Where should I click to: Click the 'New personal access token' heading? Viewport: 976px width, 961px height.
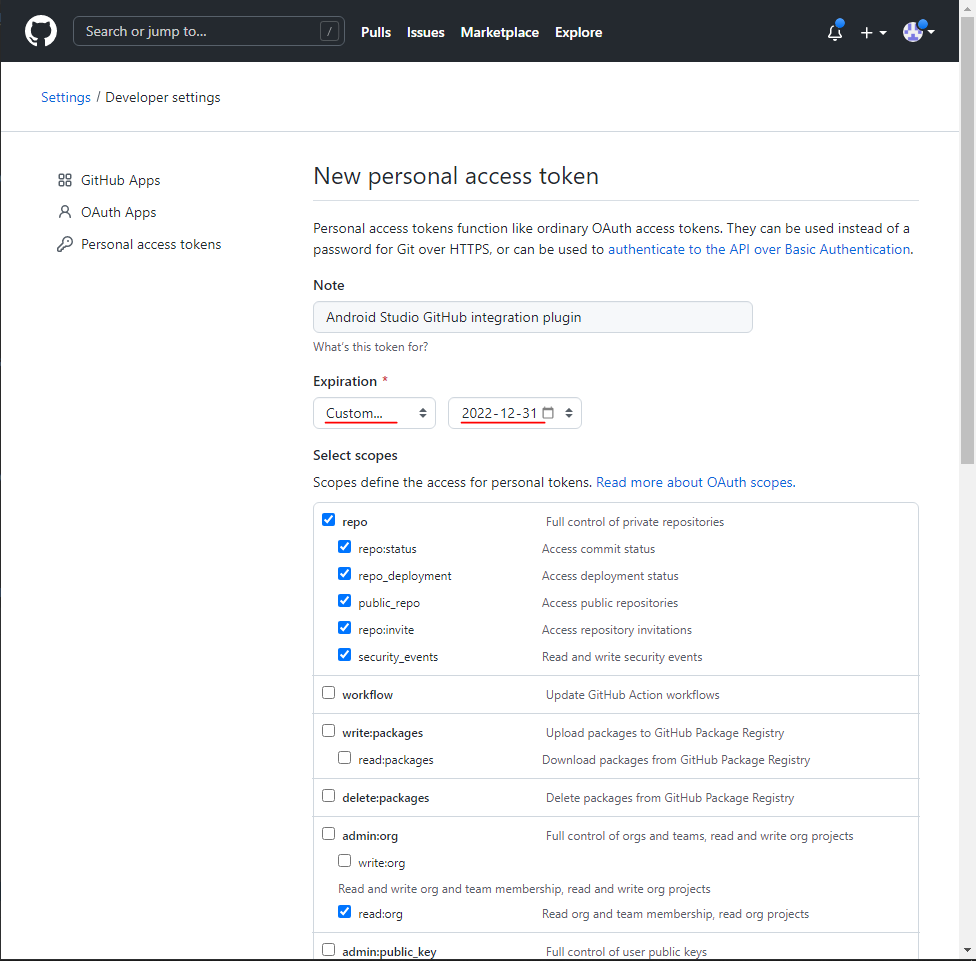click(456, 176)
